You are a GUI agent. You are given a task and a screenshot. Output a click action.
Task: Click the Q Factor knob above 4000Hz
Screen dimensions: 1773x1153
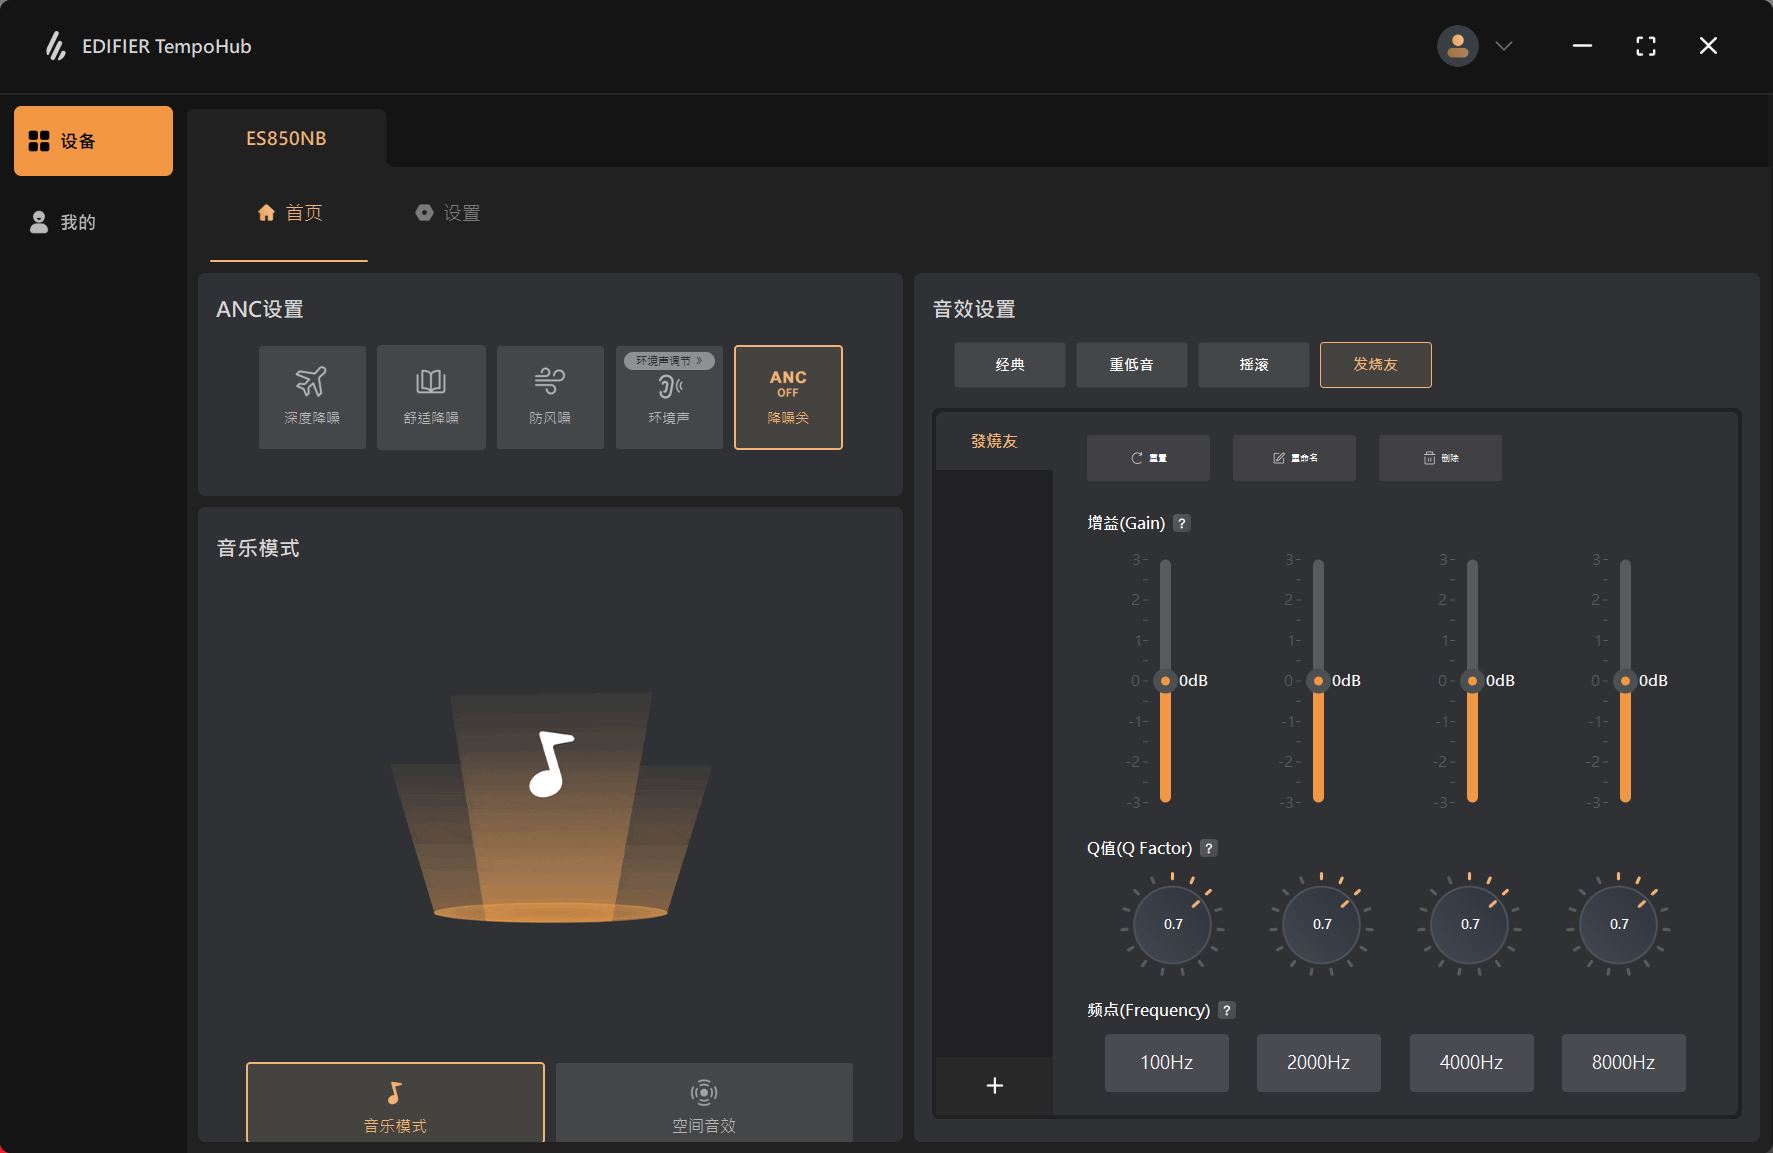coord(1470,924)
